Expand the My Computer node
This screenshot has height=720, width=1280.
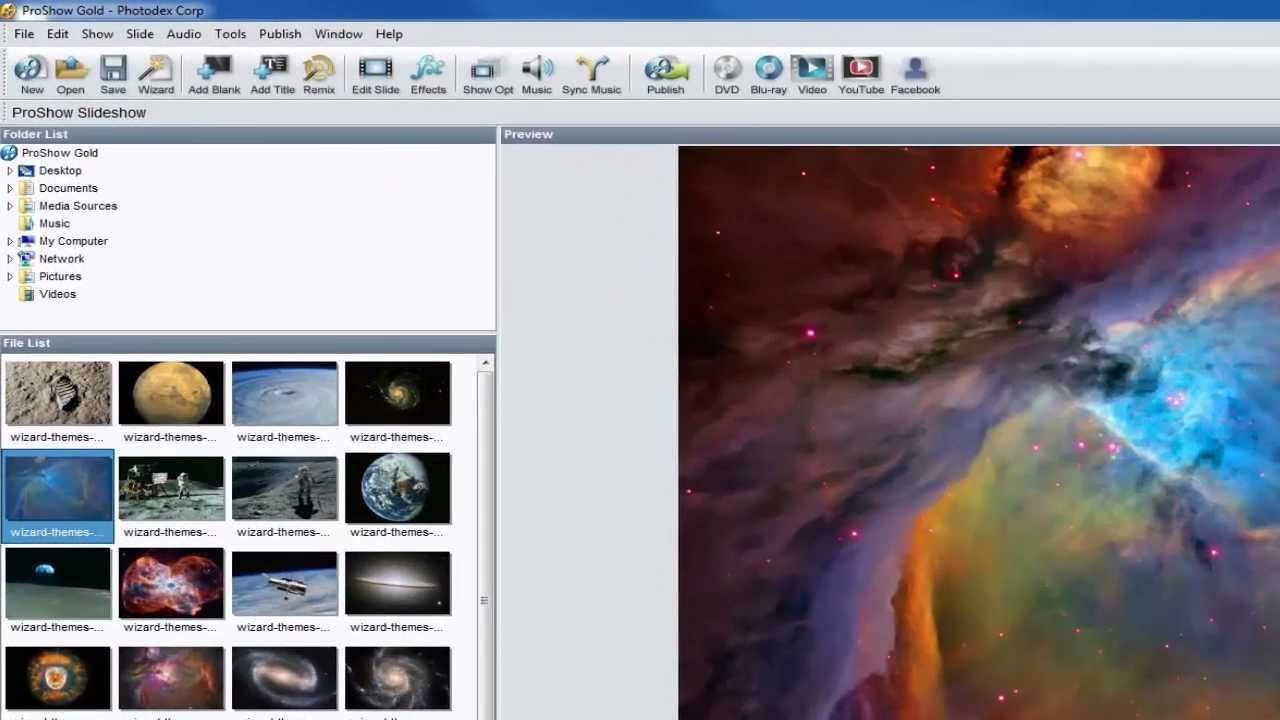pyautogui.click(x=10, y=241)
